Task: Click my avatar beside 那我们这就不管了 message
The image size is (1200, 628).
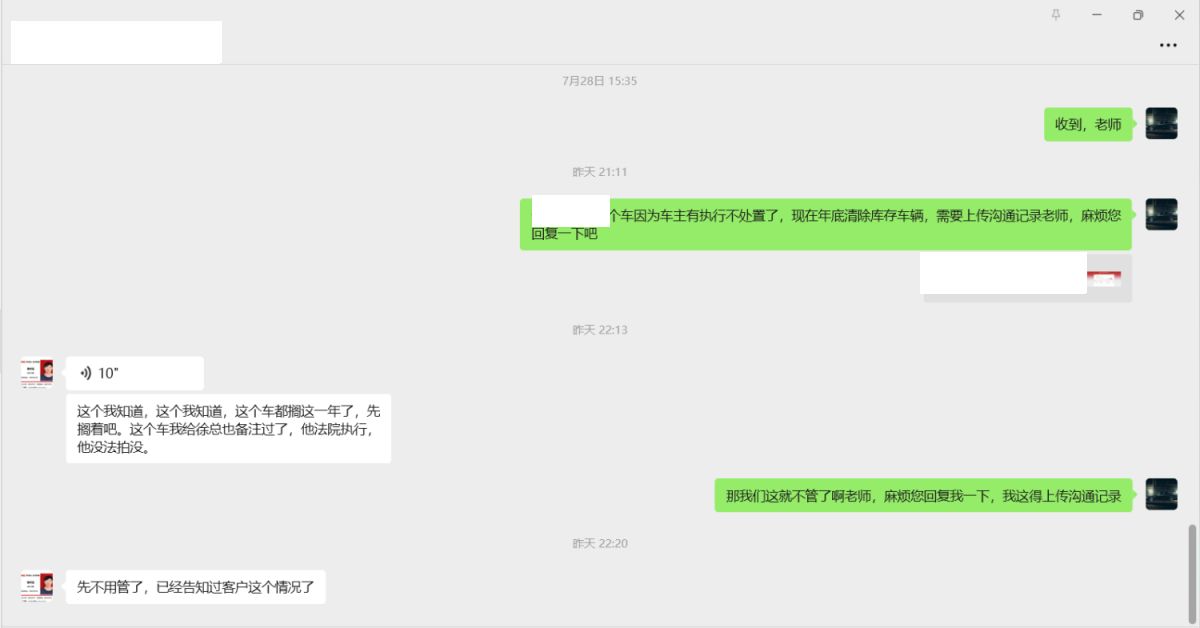Action: click(x=1161, y=495)
